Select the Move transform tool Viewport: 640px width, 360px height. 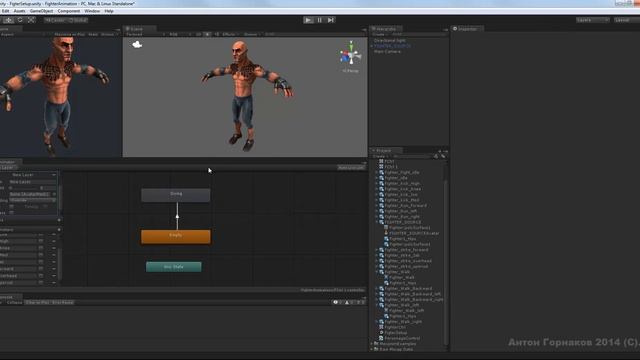[9, 20]
